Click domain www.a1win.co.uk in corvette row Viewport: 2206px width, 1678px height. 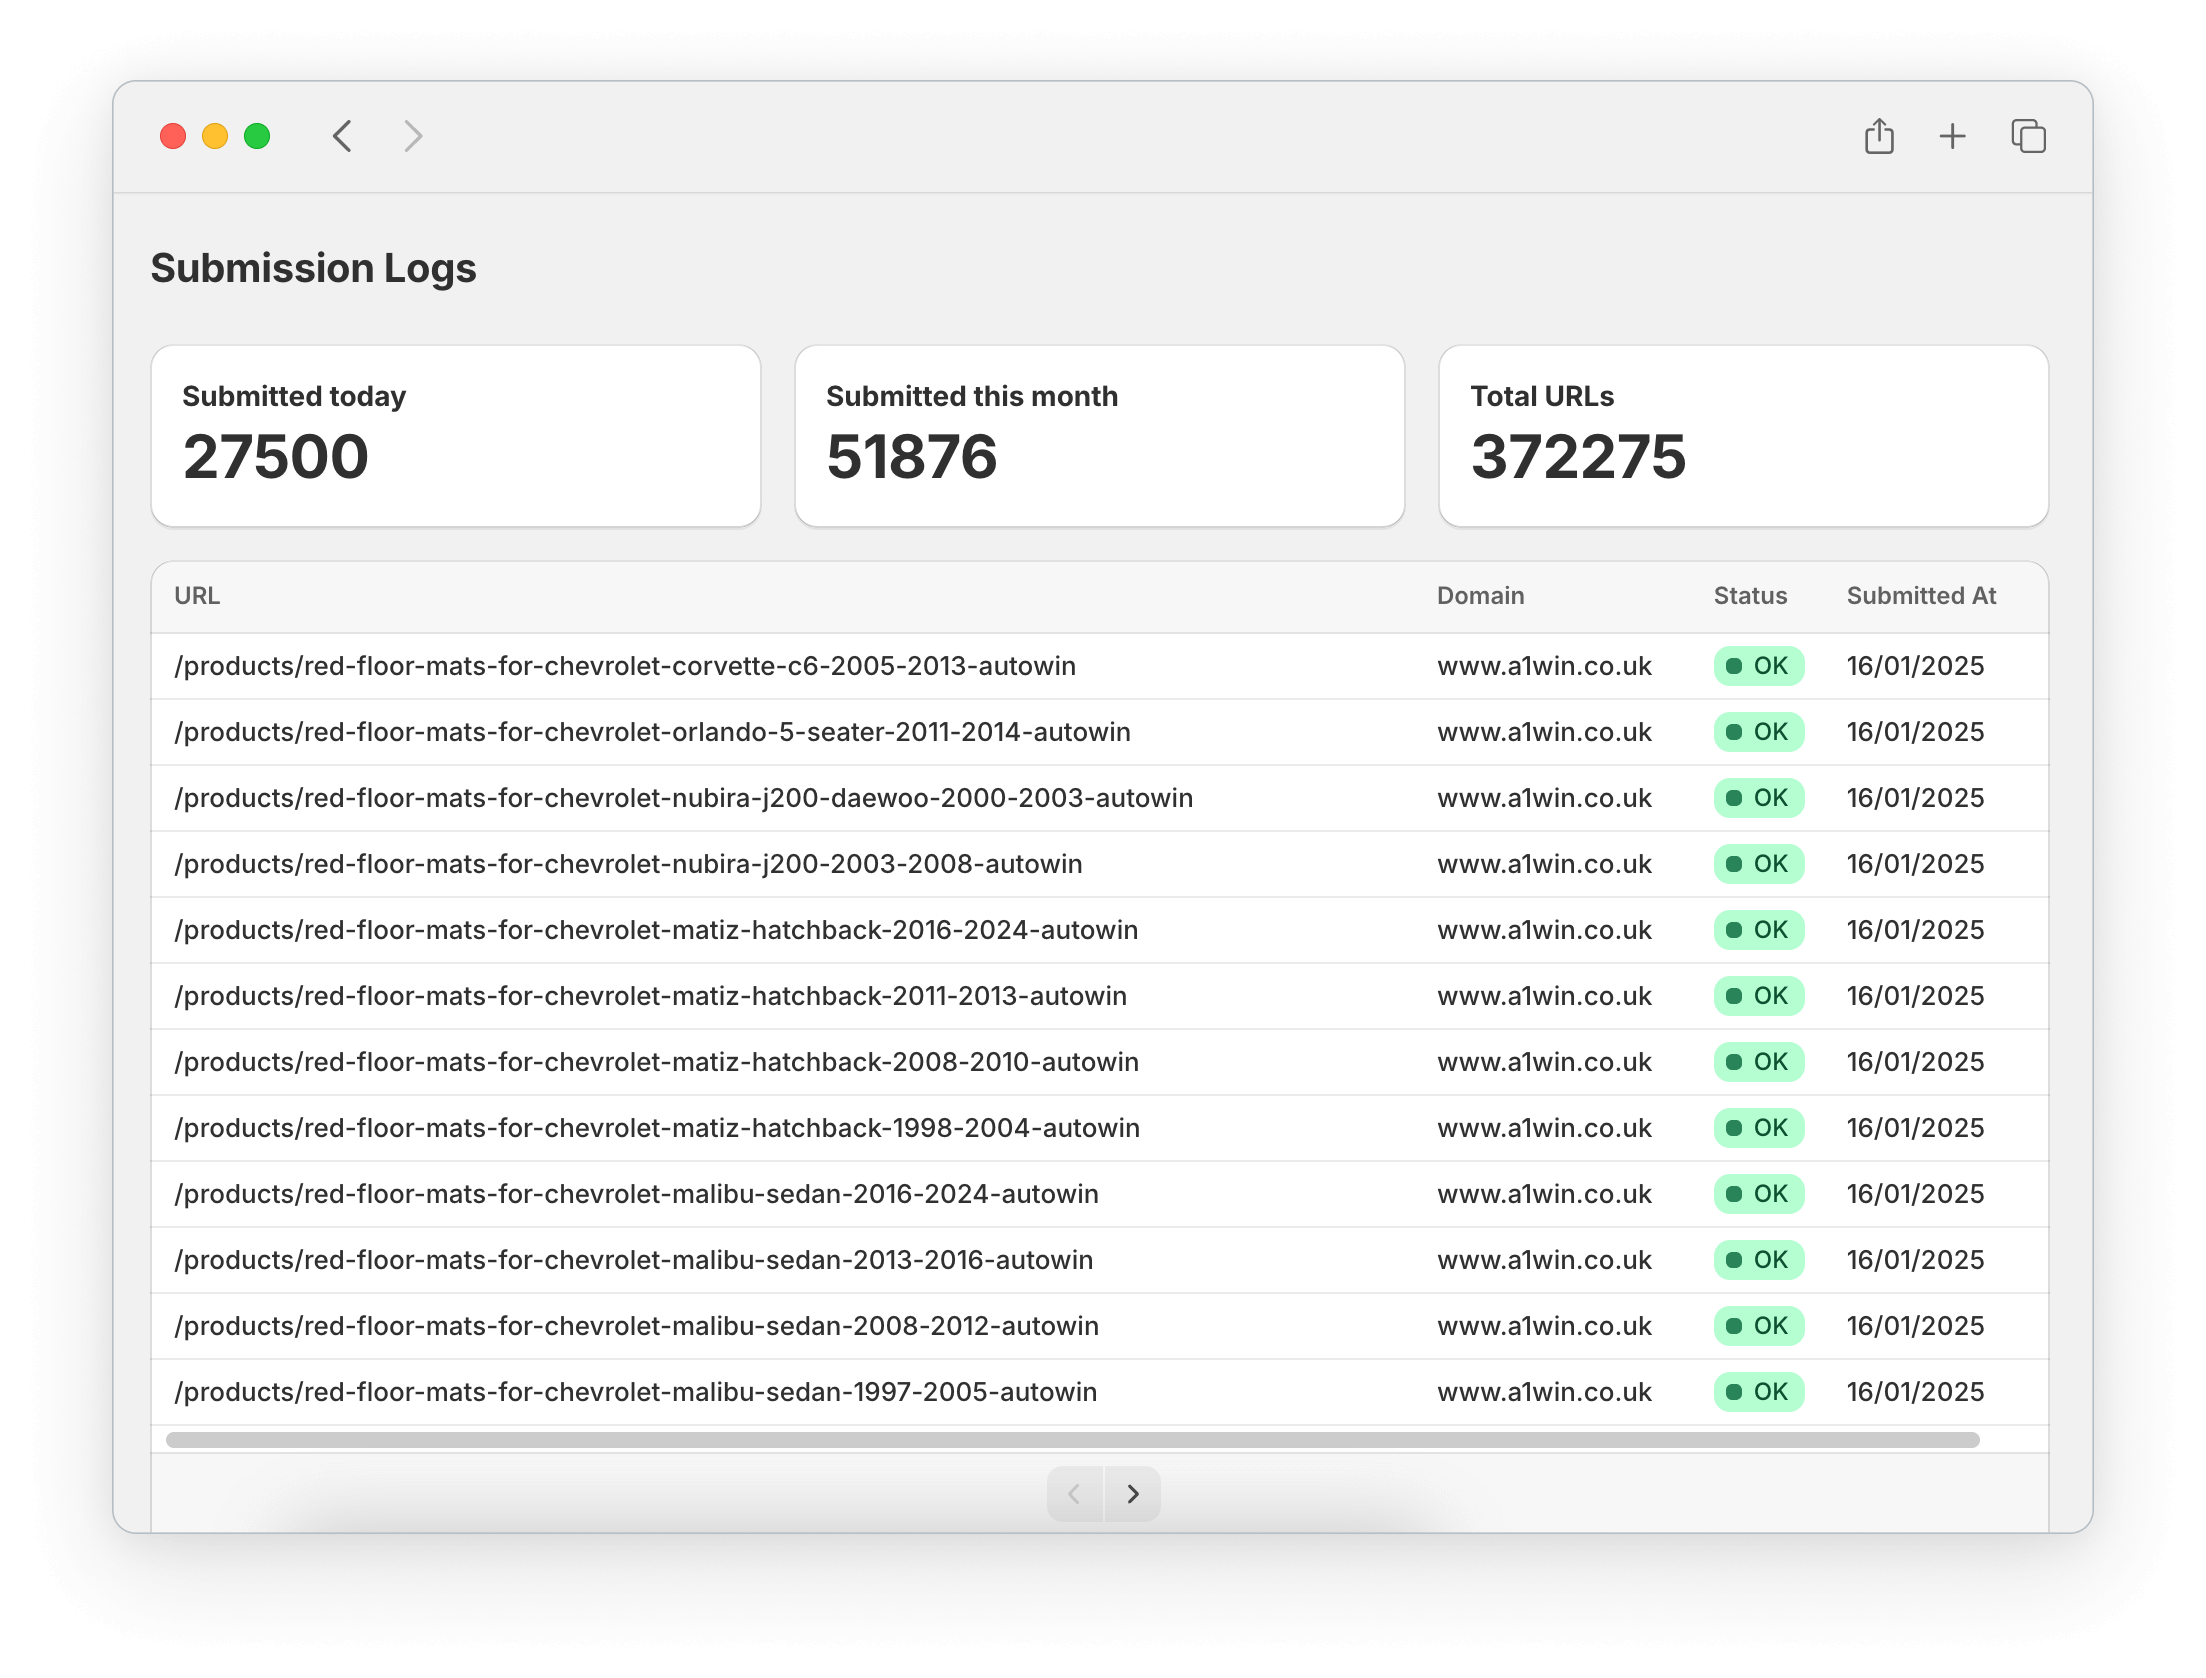coord(1544,666)
